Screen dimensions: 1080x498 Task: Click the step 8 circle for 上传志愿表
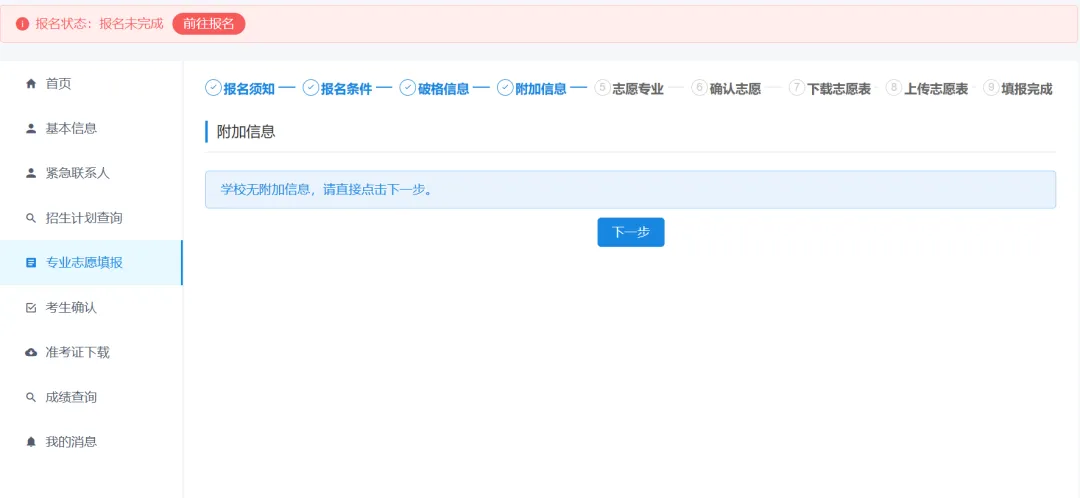(894, 88)
